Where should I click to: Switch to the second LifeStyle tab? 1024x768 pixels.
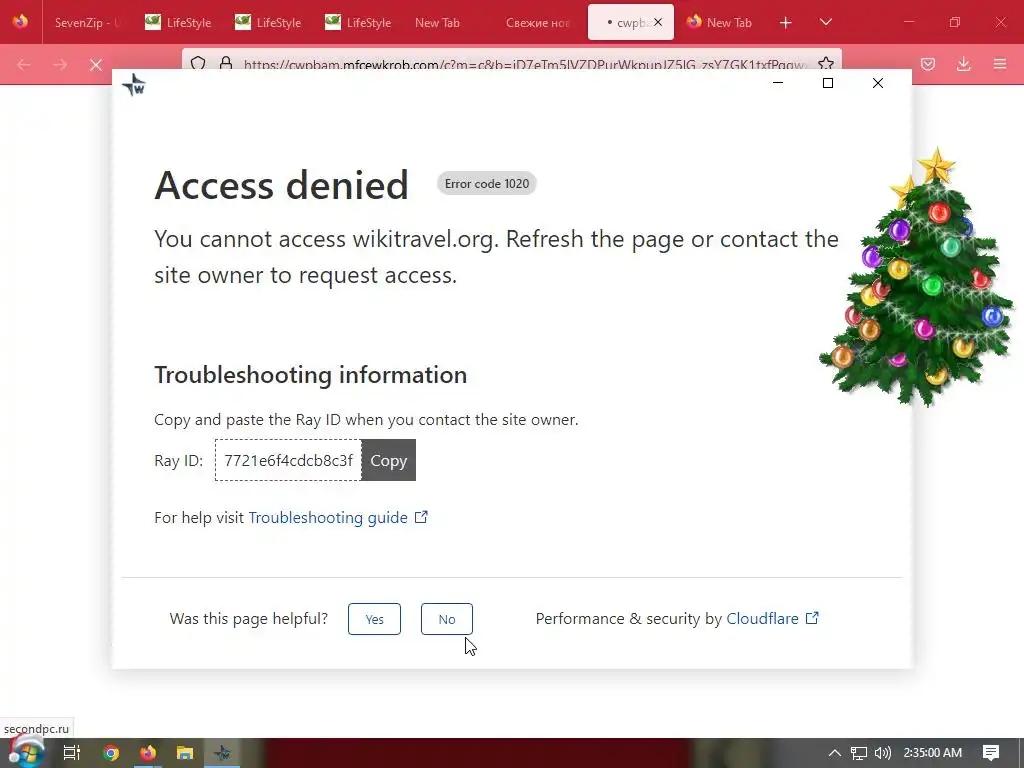(268, 22)
